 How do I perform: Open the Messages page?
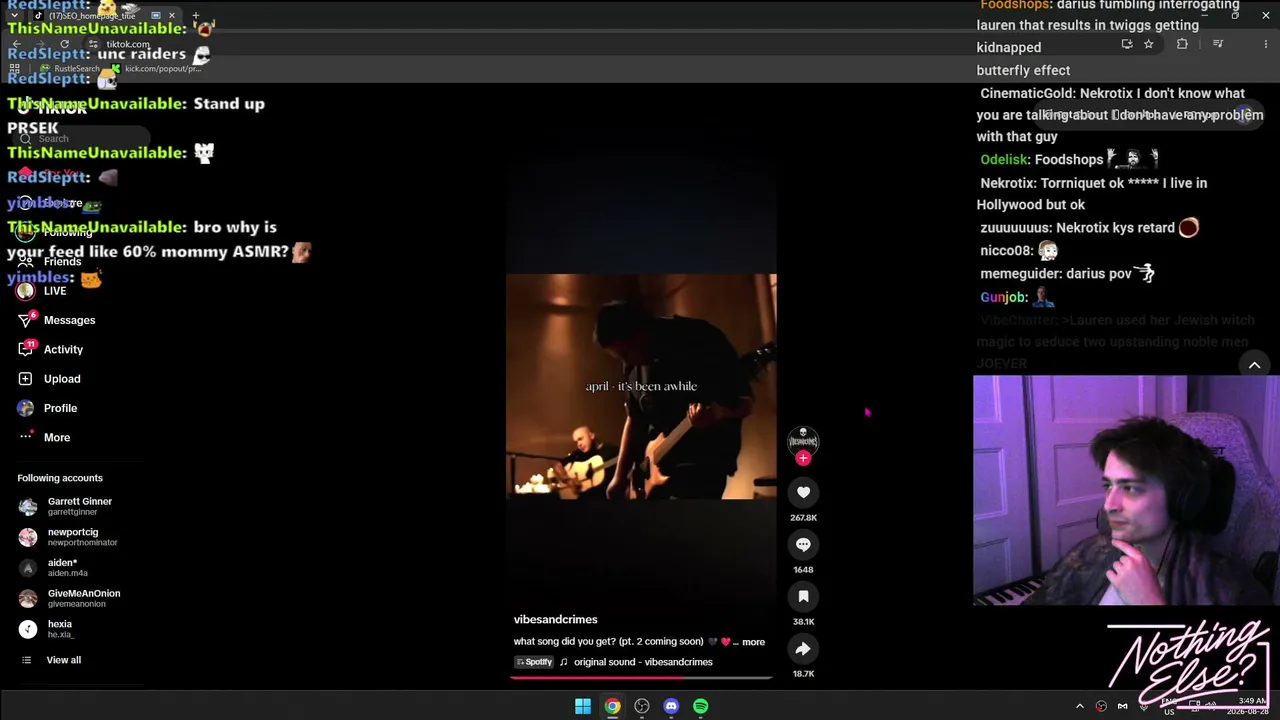pyautogui.click(x=70, y=320)
